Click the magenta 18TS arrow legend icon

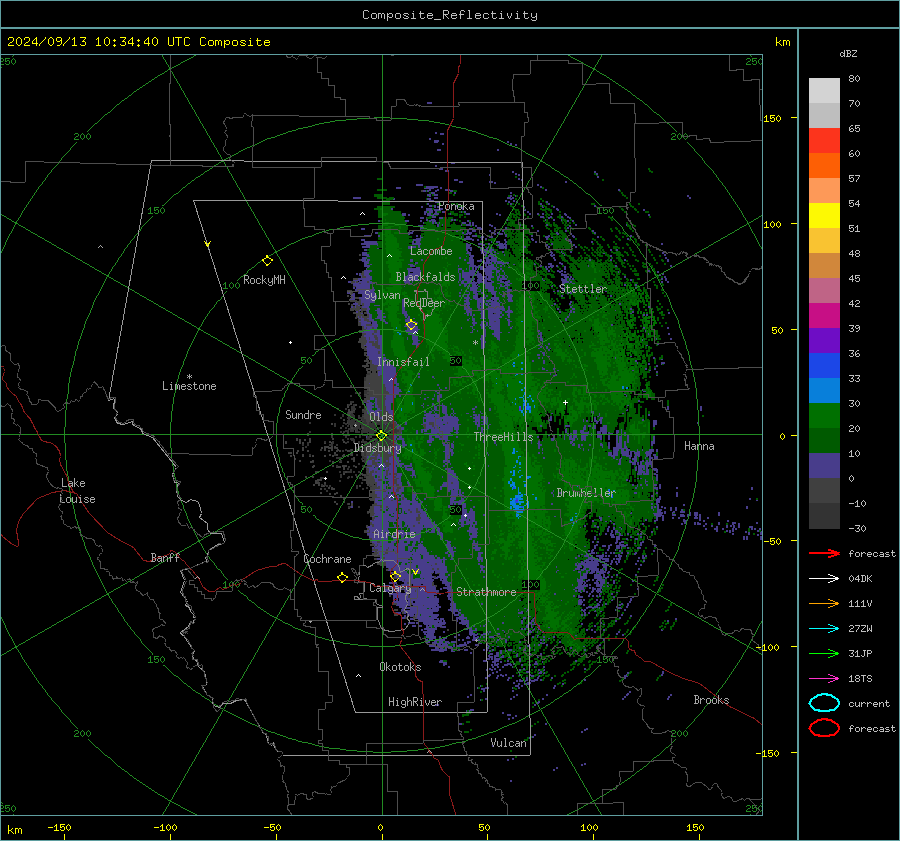pos(824,679)
